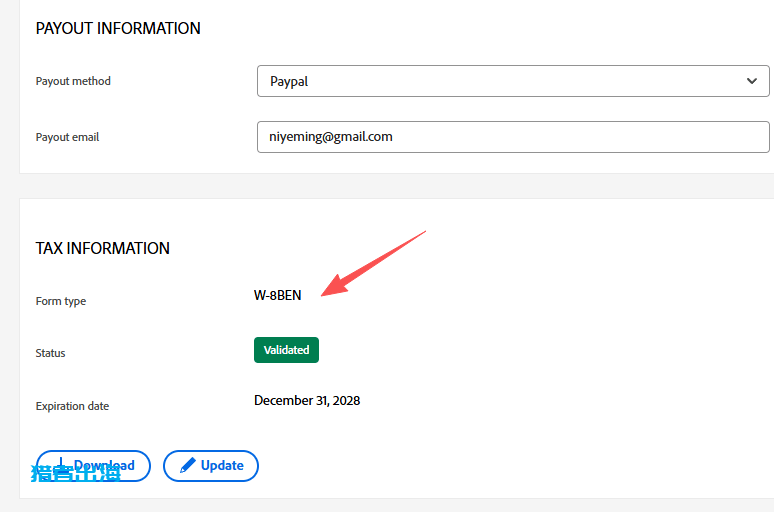Screen dimensions: 774x512
Task: Click the Payout method label
Action: (73, 81)
